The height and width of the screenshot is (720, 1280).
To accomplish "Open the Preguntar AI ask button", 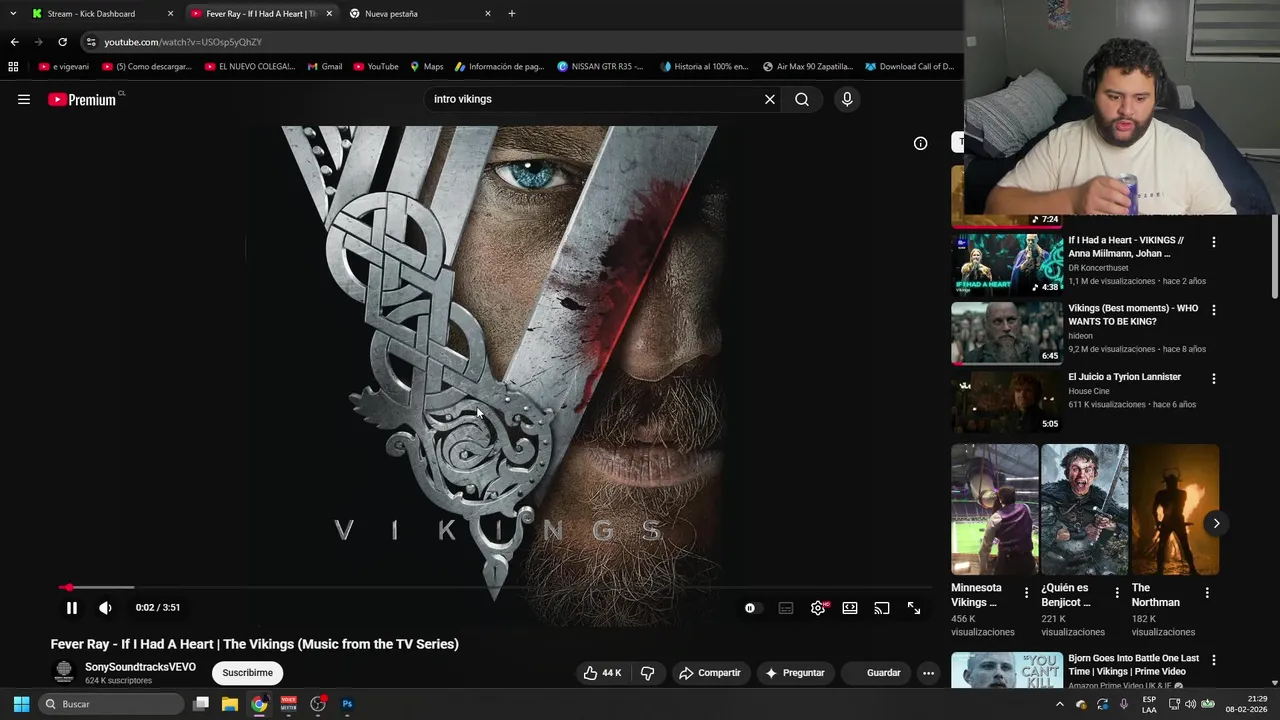I will click(x=795, y=673).
